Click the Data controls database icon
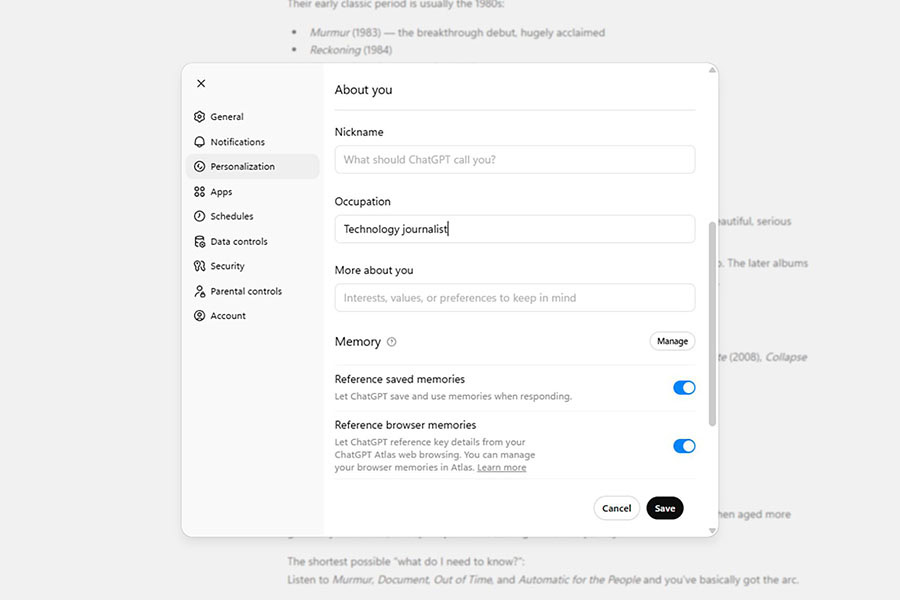The width and height of the screenshot is (900, 600). point(199,242)
